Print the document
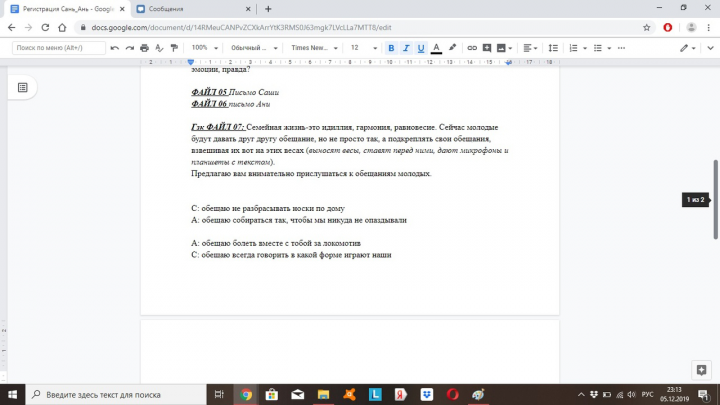This screenshot has height=405, width=720. [x=144, y=48]
